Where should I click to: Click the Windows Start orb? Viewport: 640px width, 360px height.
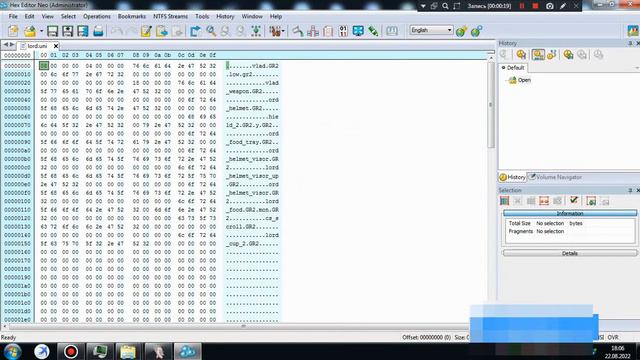(x=12, y=352)
